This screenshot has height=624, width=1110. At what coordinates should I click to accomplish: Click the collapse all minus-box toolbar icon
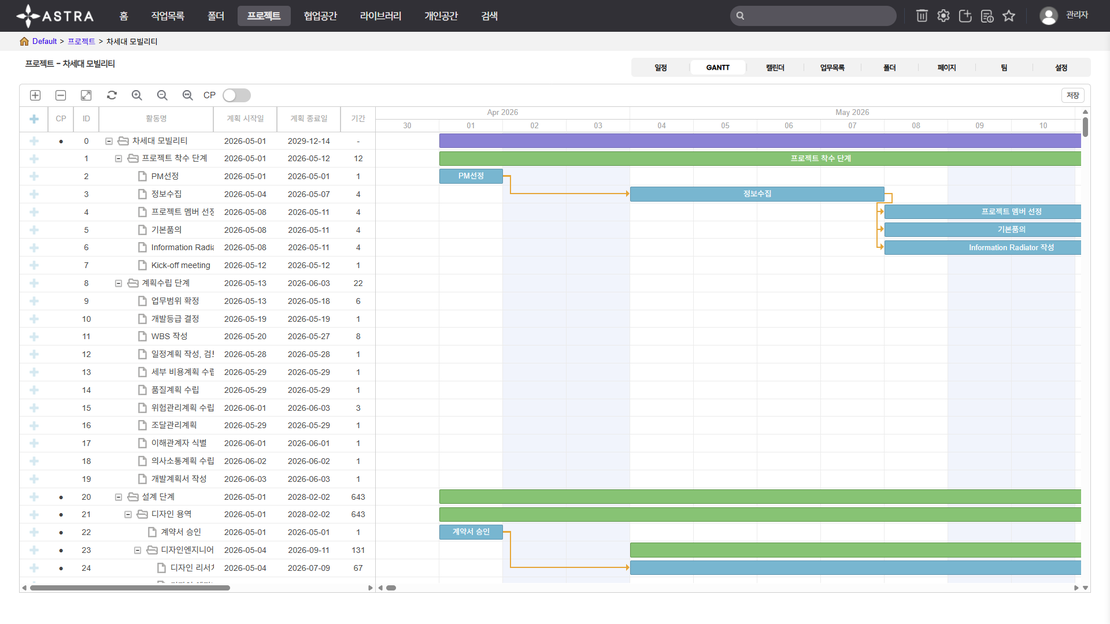point(61,95)
